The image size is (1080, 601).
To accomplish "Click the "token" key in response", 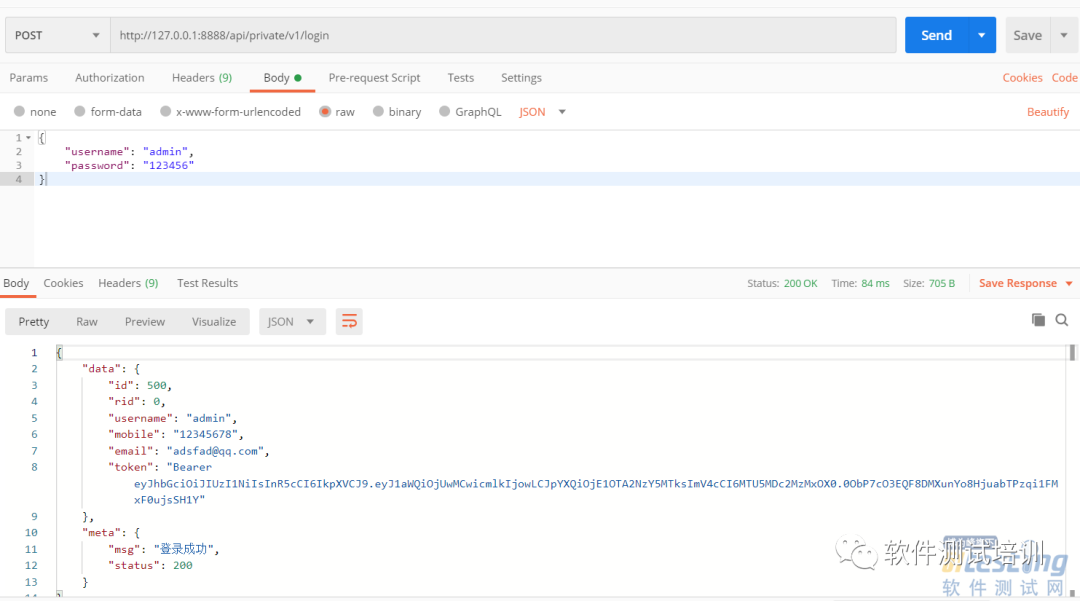I will tap(131, 467).
